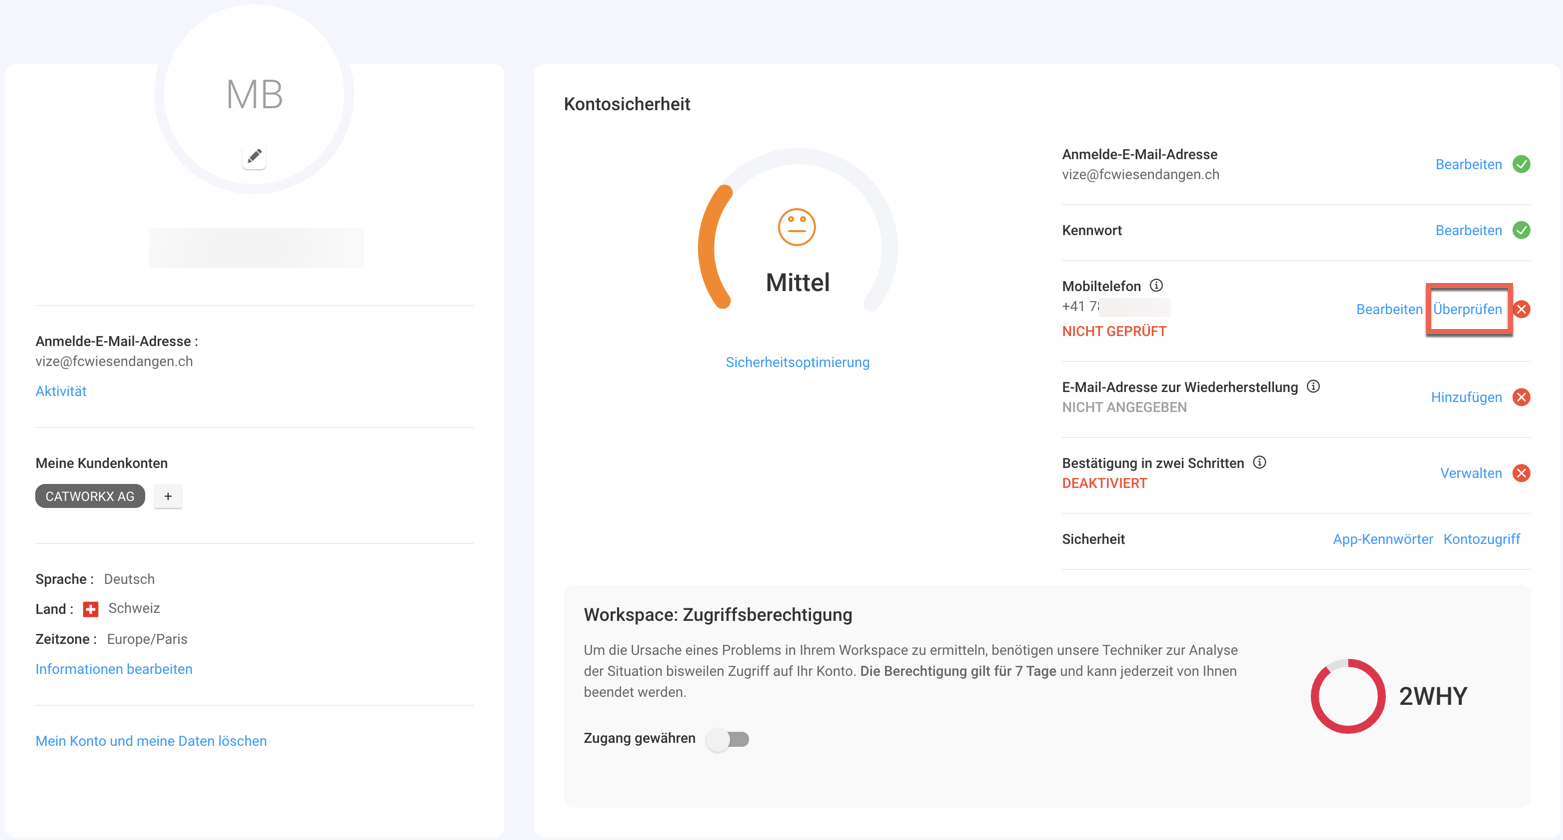Click info icon next to Bestätigung in zwei Schritten
The width and height of the screenshot is (1563, 840).
[1259, 463]
